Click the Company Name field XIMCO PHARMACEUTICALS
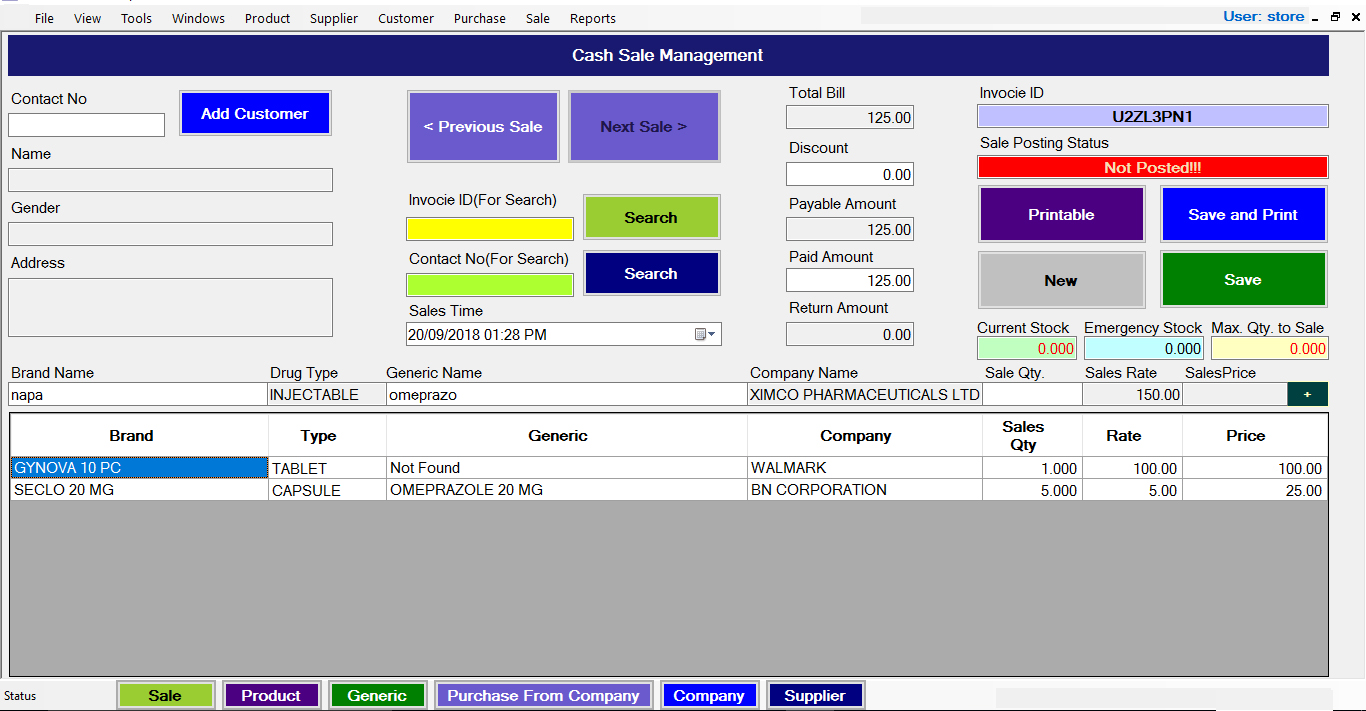 click(x=865, y=394)
